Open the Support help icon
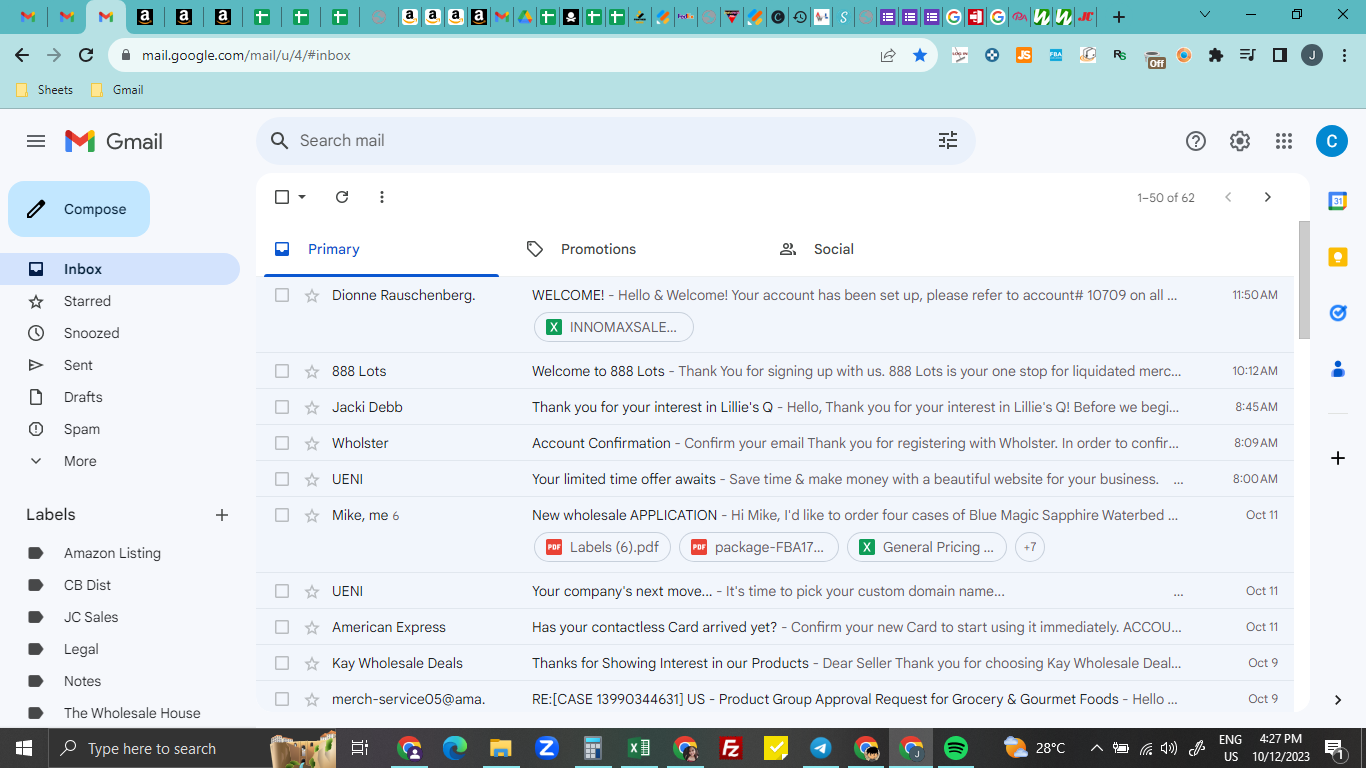Viewport: 1366px width, 768px height. (1196, 141)
